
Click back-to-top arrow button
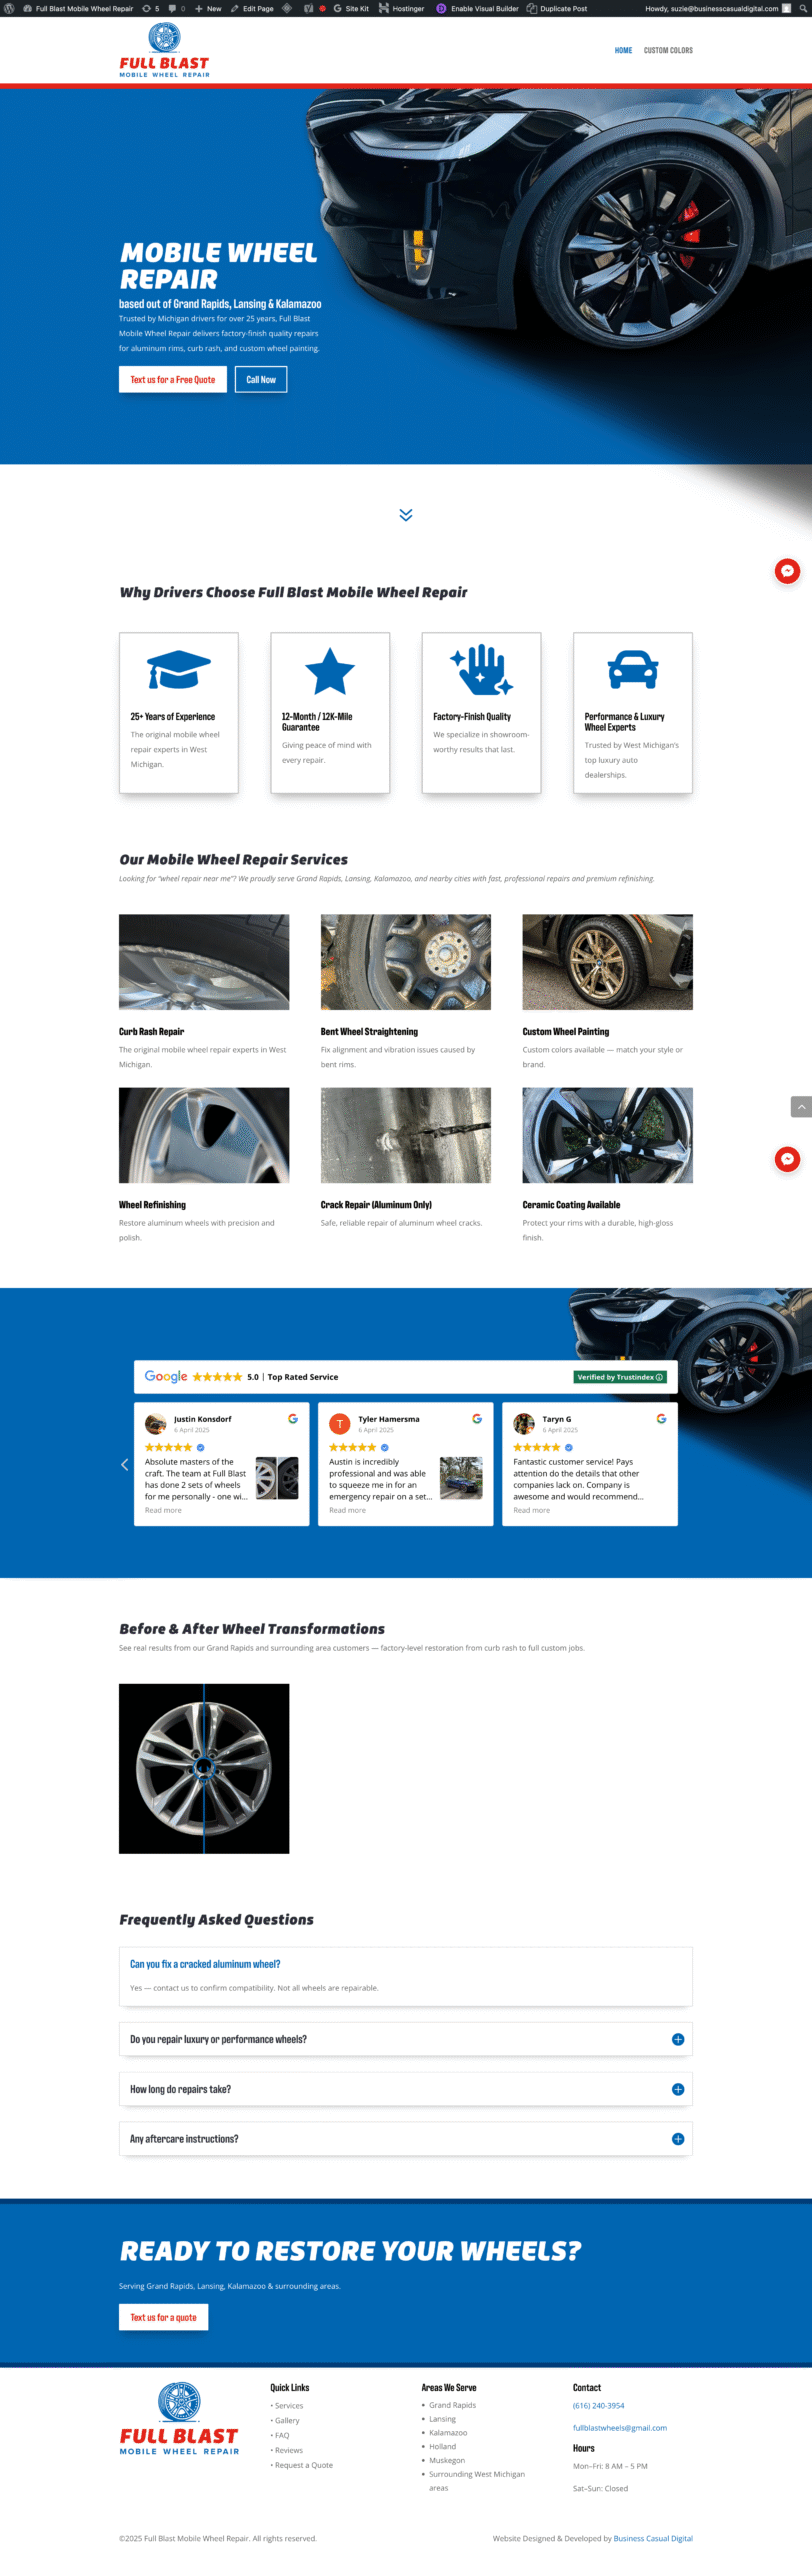click(801, 1106)
